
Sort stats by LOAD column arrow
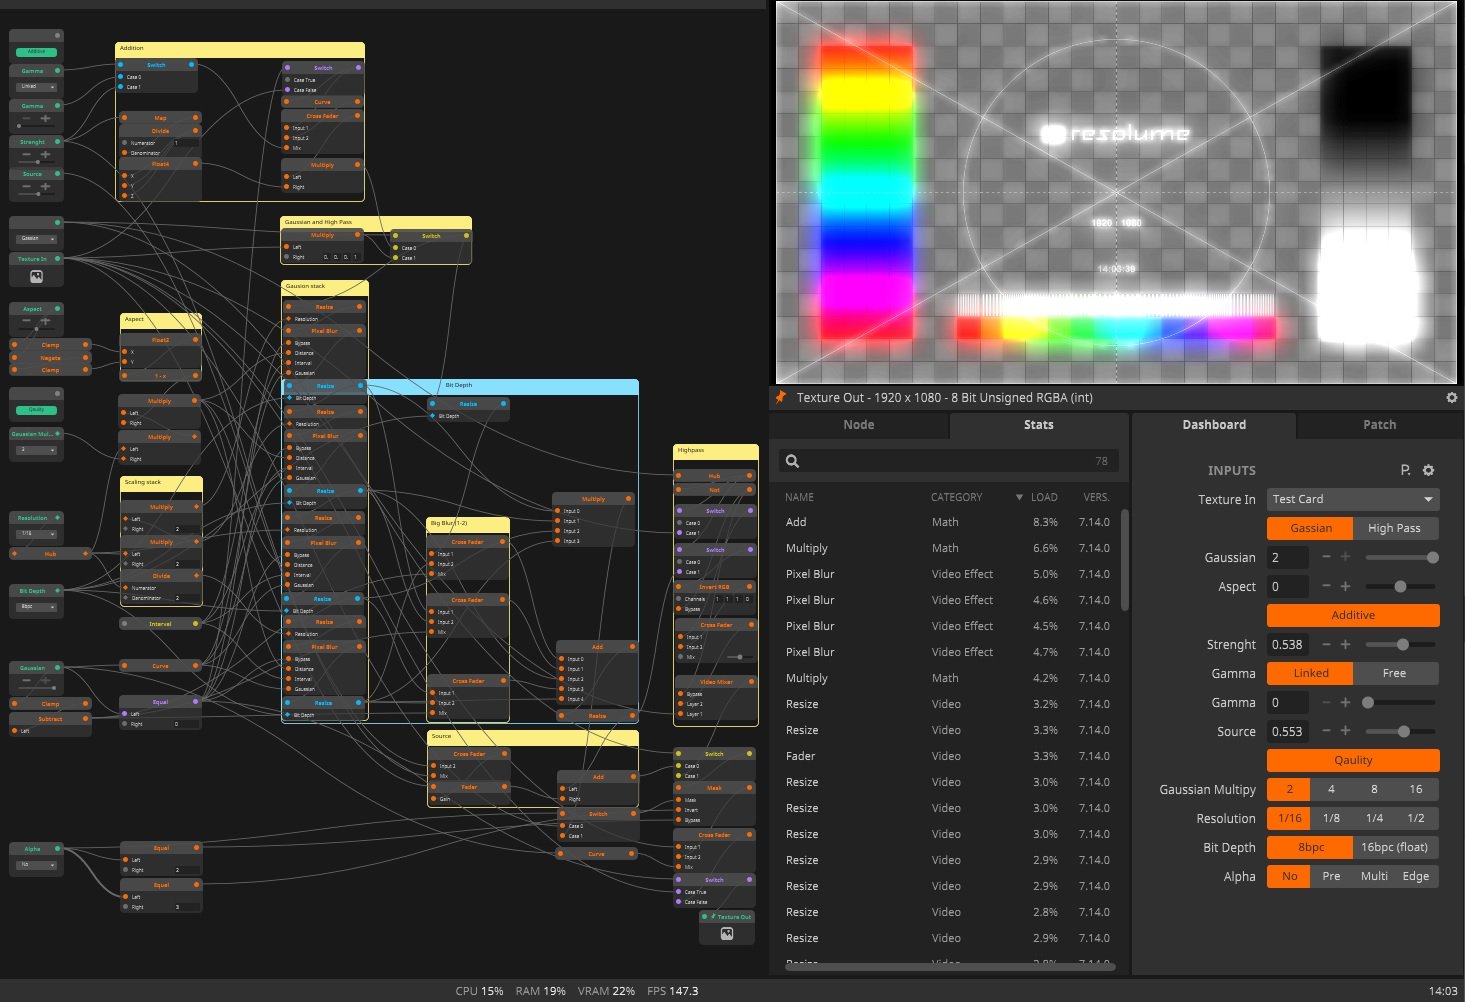point(1019,497)
